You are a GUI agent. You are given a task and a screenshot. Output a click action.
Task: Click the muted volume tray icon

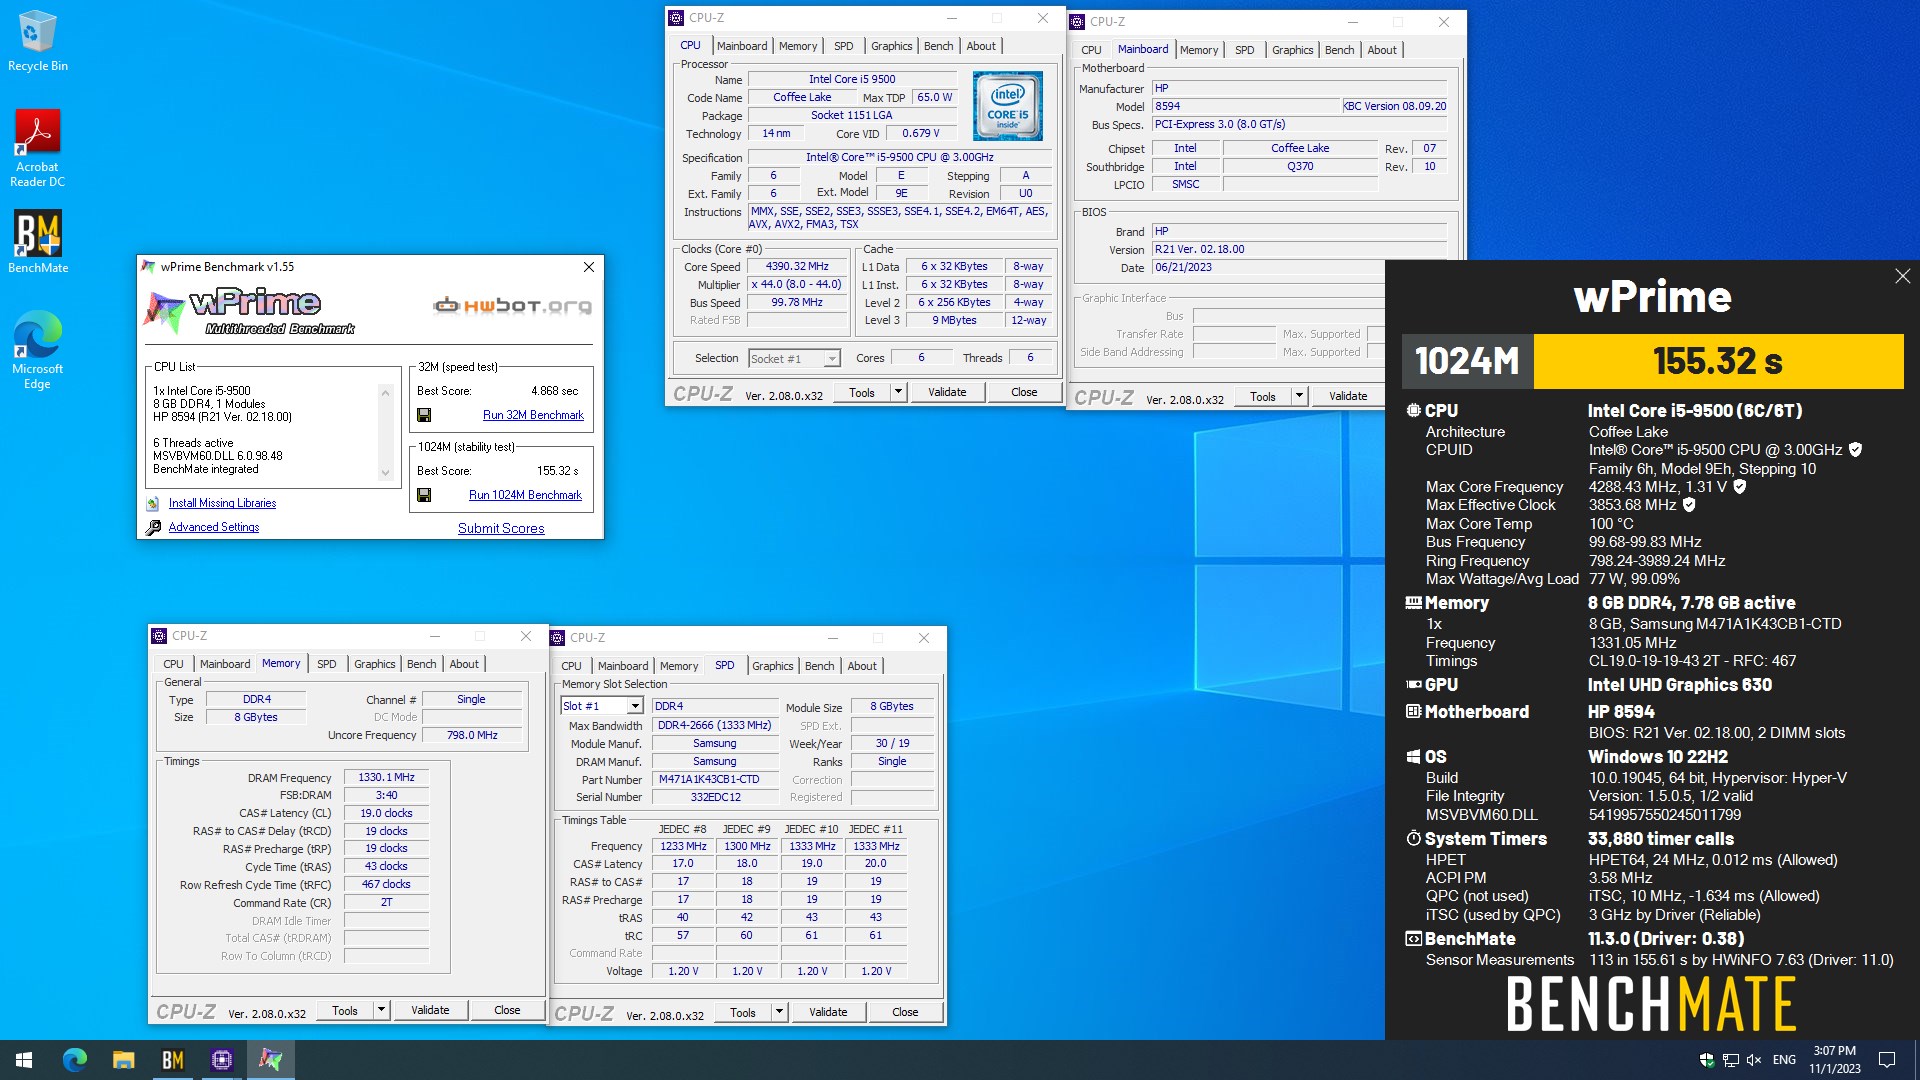(1754, 1060)
